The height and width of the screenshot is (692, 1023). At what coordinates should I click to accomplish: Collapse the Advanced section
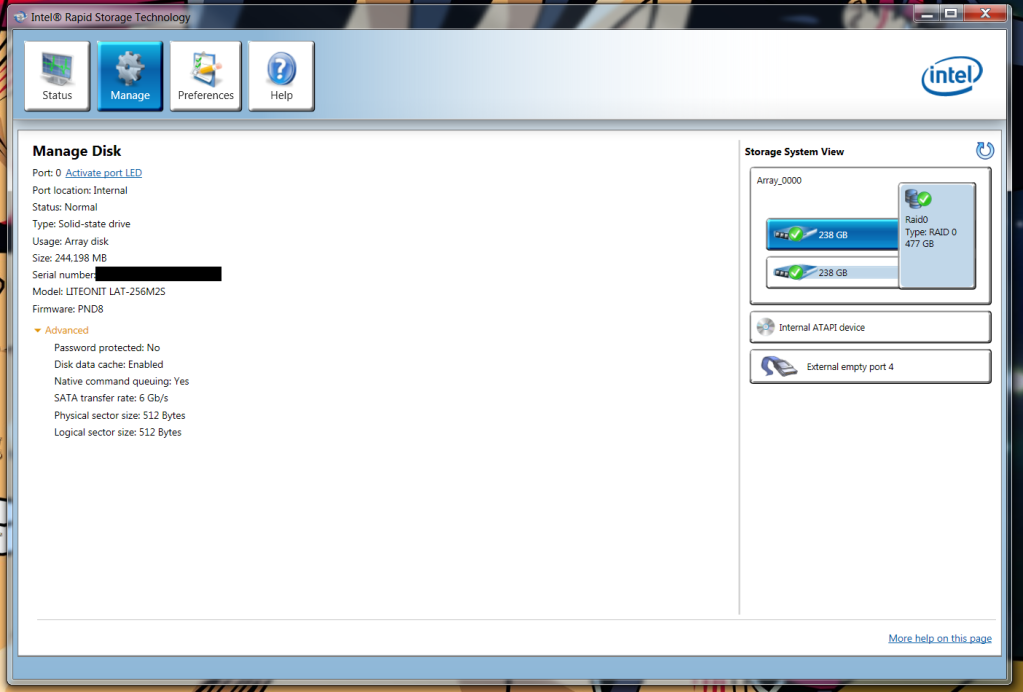point(61,330)
